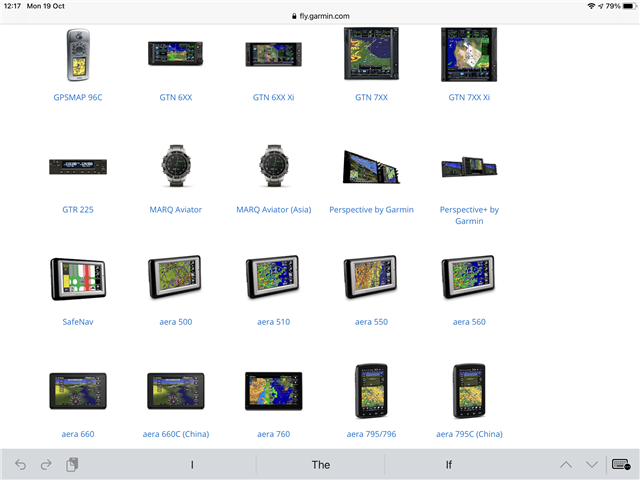Screen dimensions: 640x480
Task: Select the aera 560 device image
Action: coord(468,277)
